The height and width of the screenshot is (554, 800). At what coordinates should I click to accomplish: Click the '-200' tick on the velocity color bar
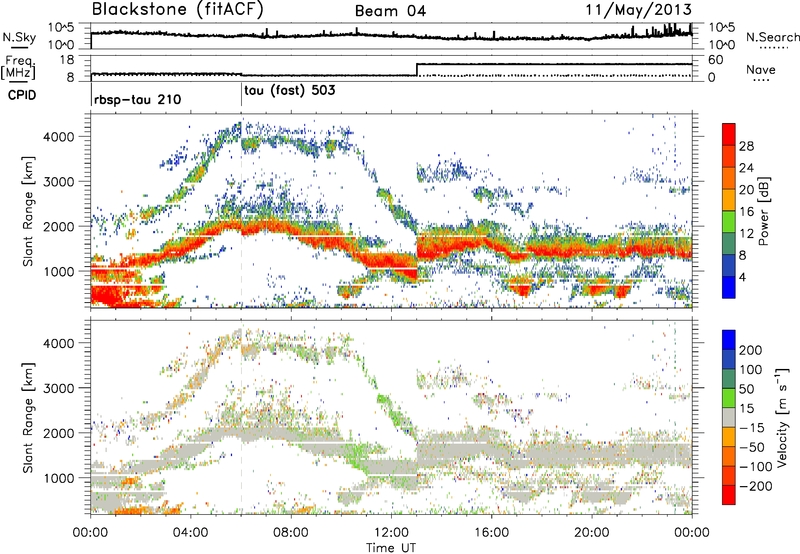pos(756,486)
